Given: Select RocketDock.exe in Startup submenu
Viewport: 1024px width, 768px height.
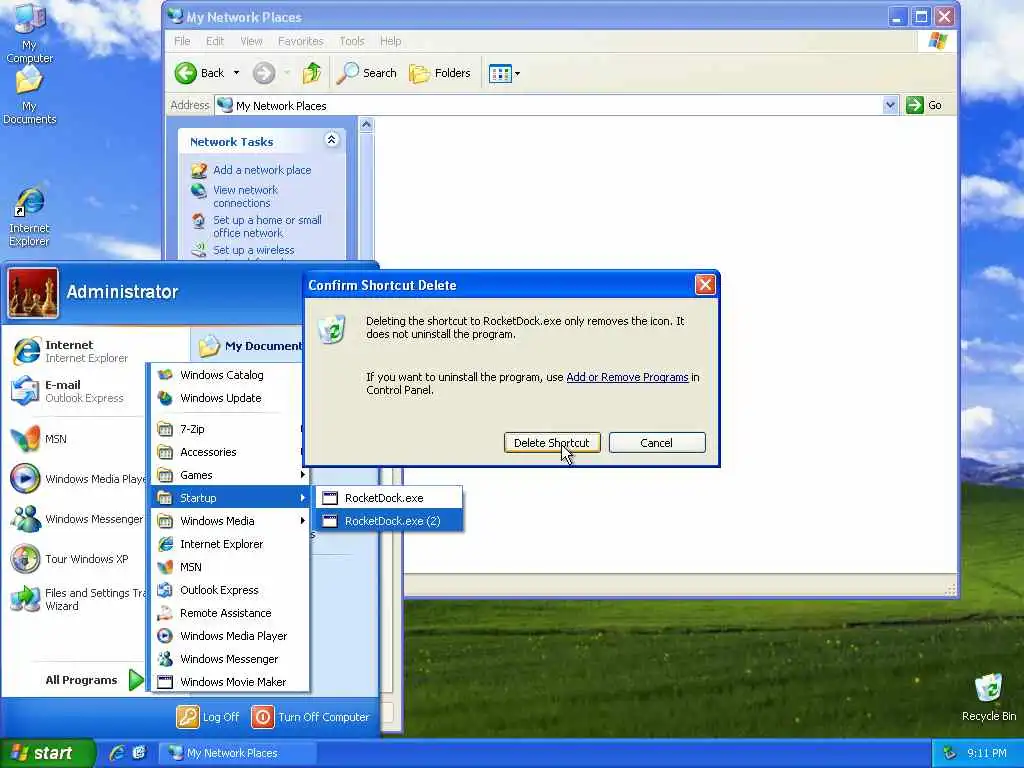Looking at the screenshot, I should point(389,498).
